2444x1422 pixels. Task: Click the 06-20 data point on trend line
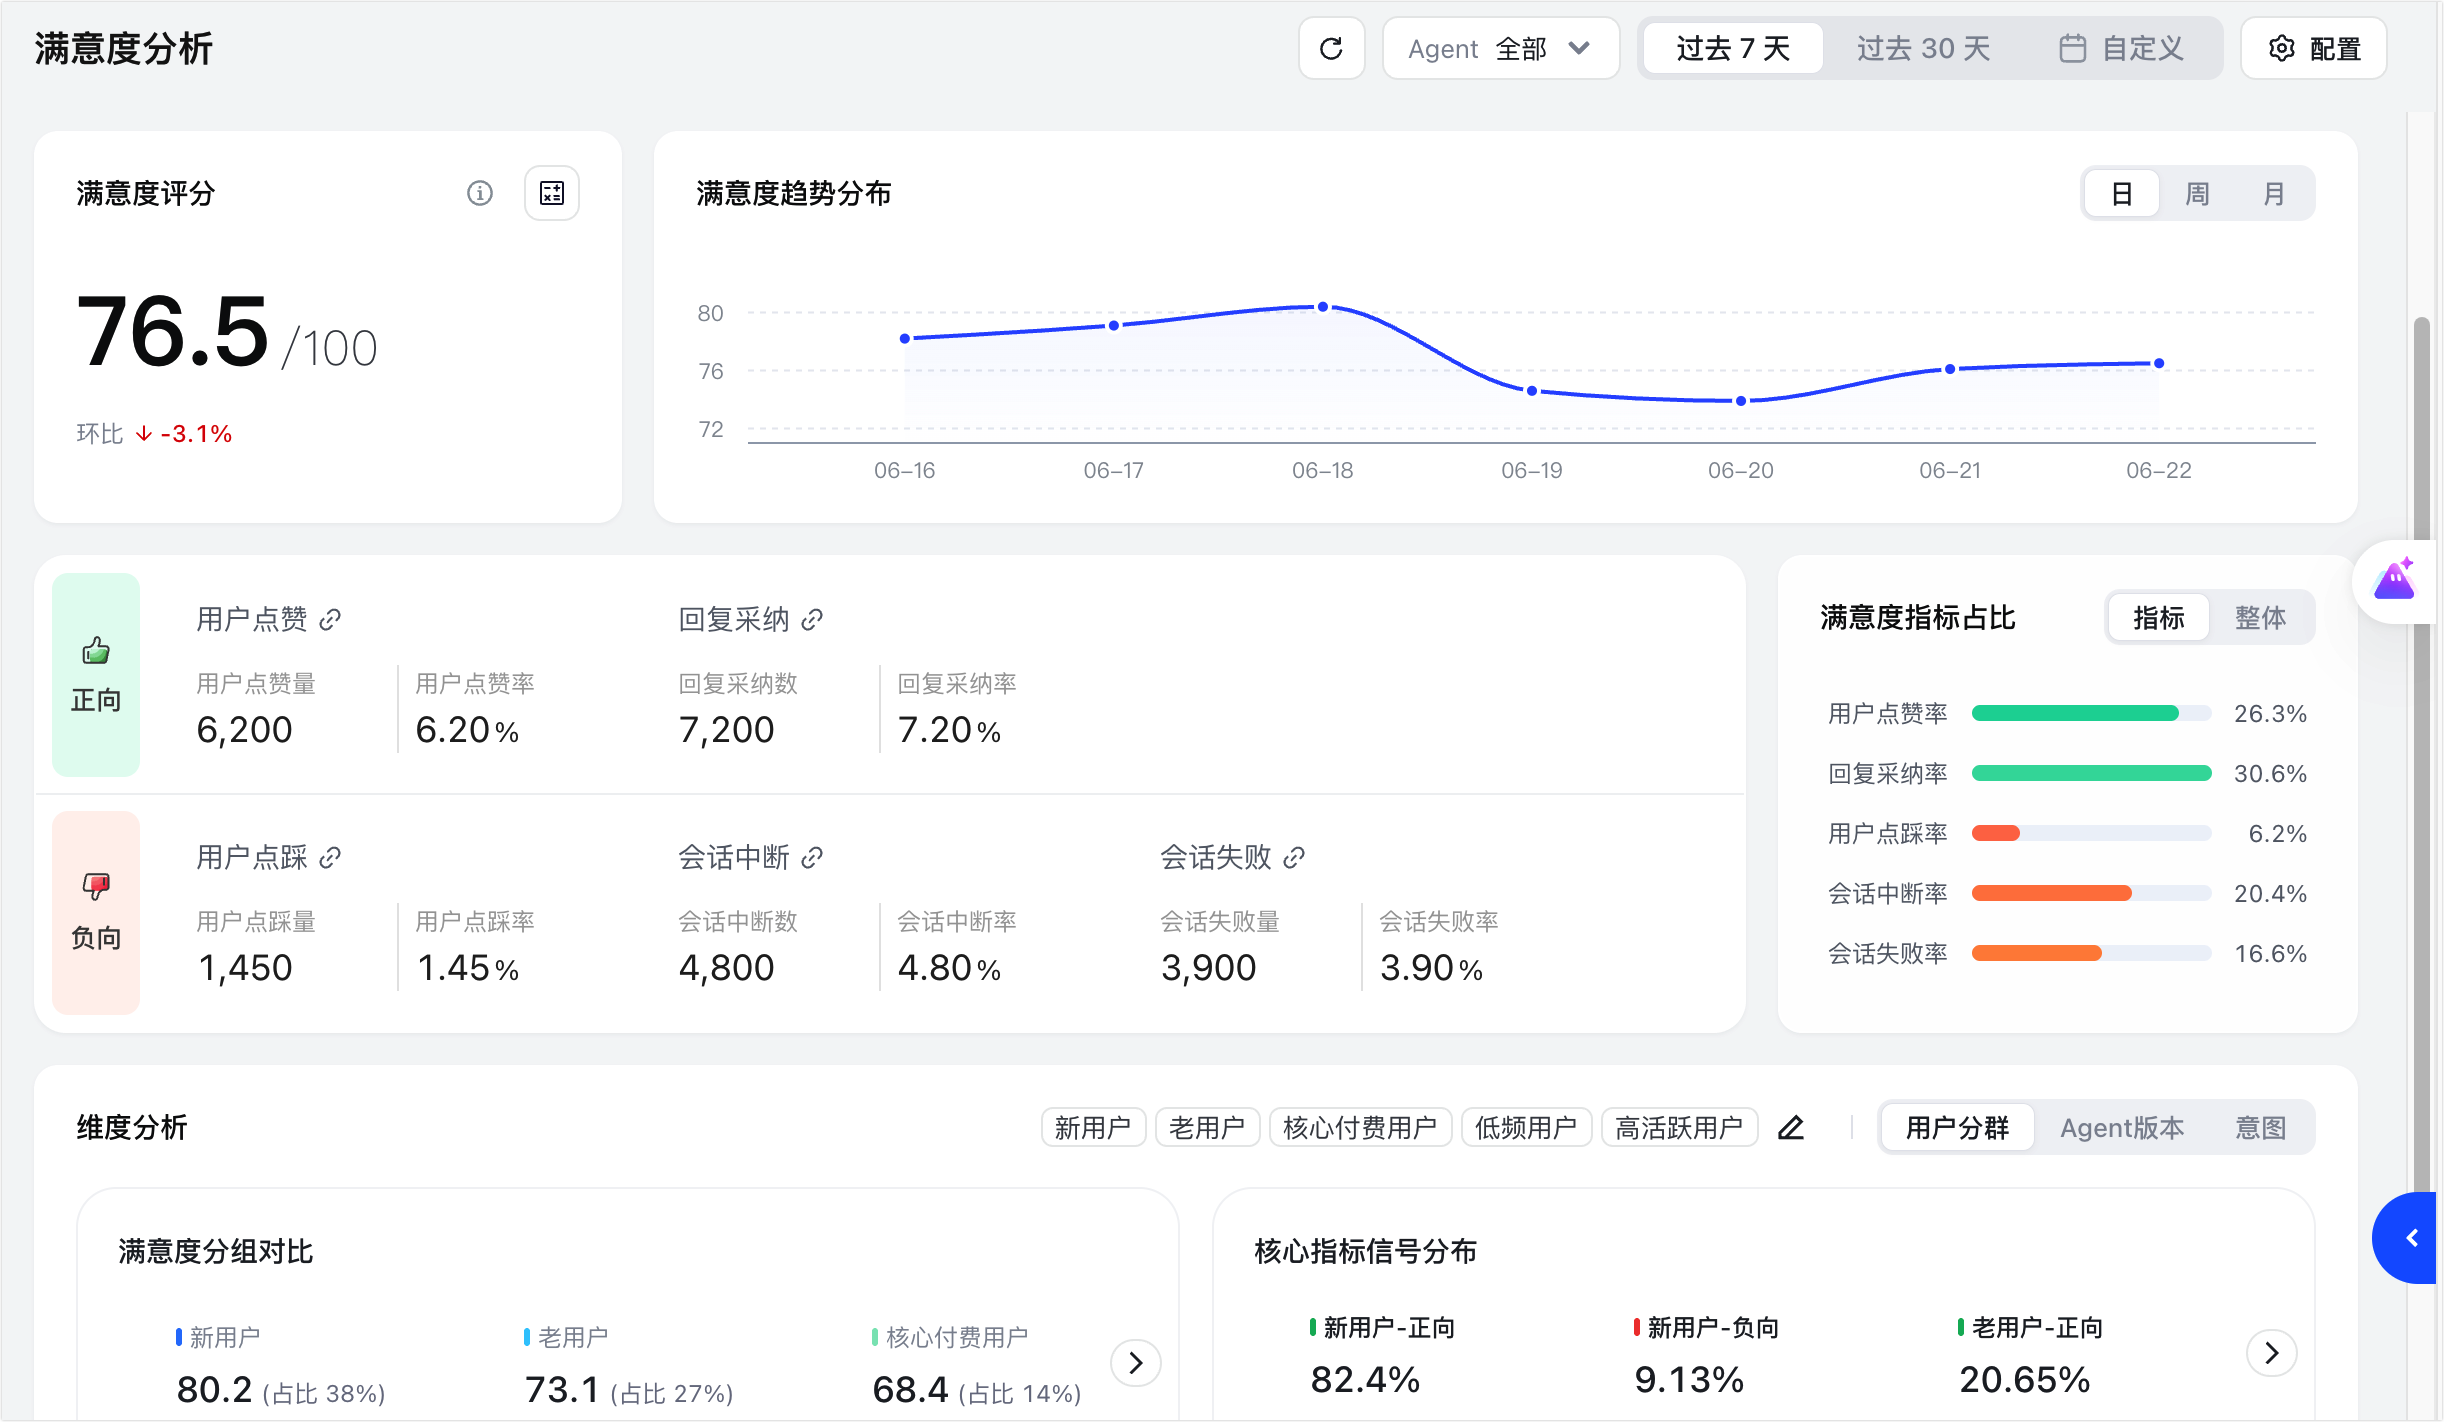tap(1741, 401)
